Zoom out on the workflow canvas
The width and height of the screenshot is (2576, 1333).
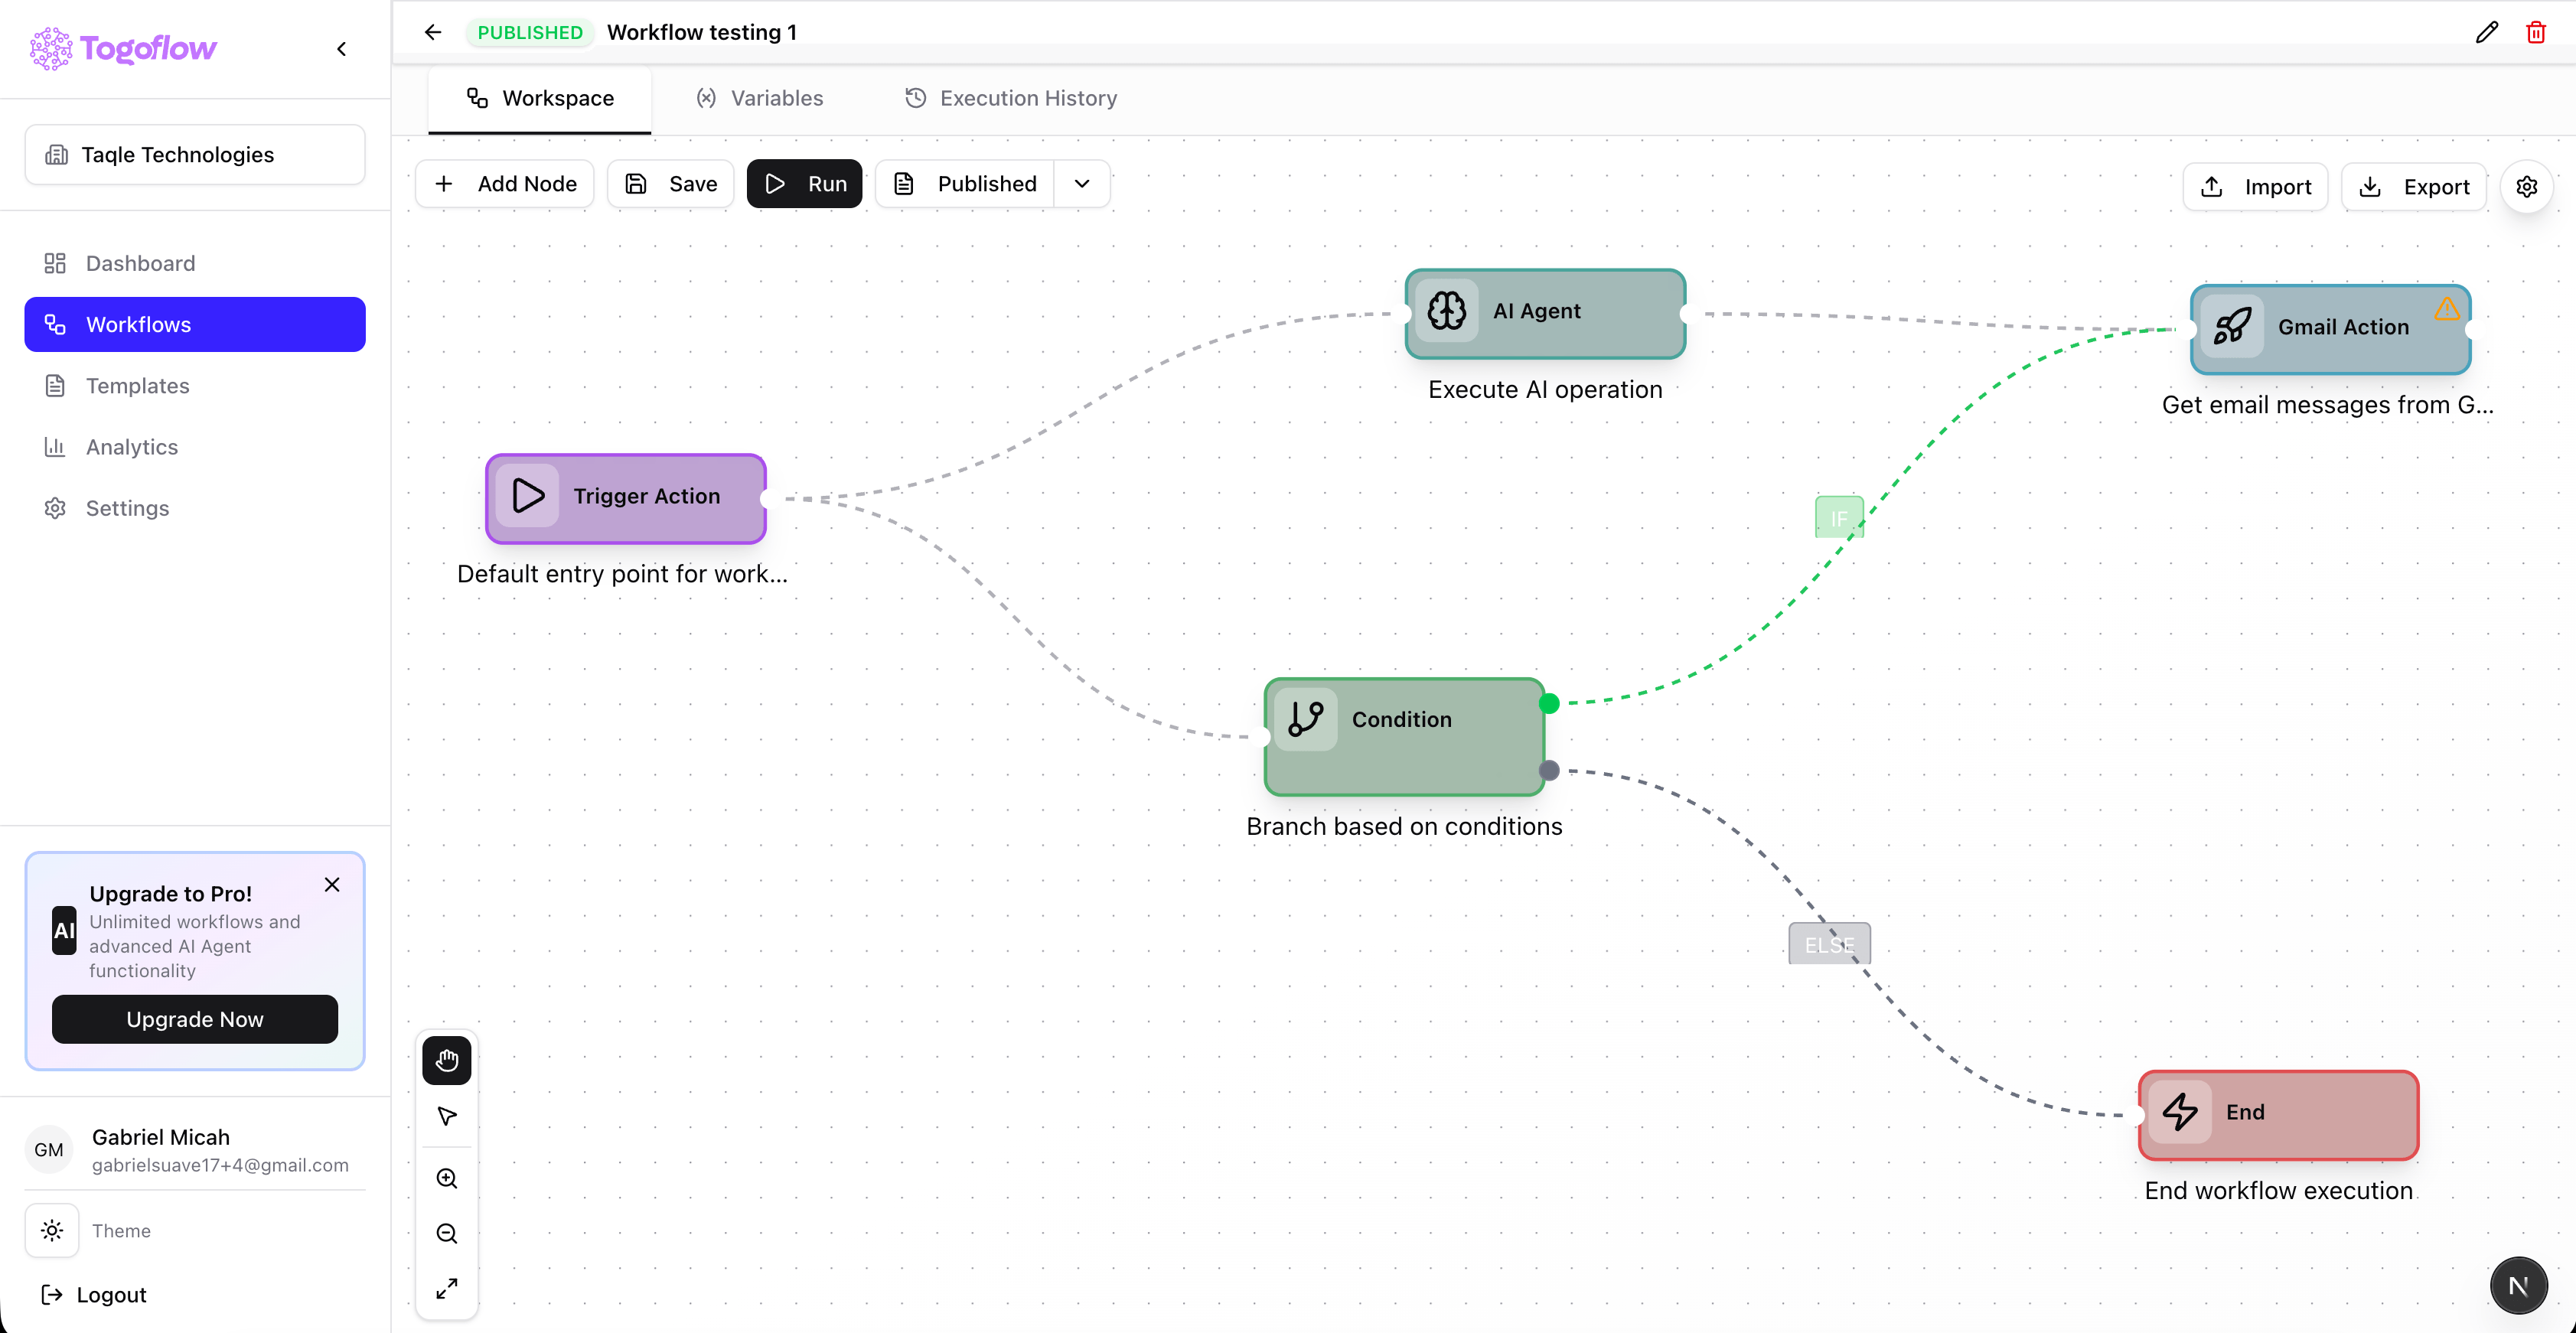[447, 1234]
